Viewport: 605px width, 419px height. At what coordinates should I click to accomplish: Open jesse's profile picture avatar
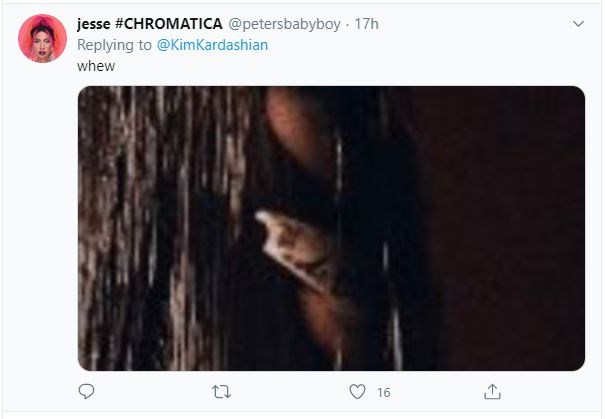(43, 38)
